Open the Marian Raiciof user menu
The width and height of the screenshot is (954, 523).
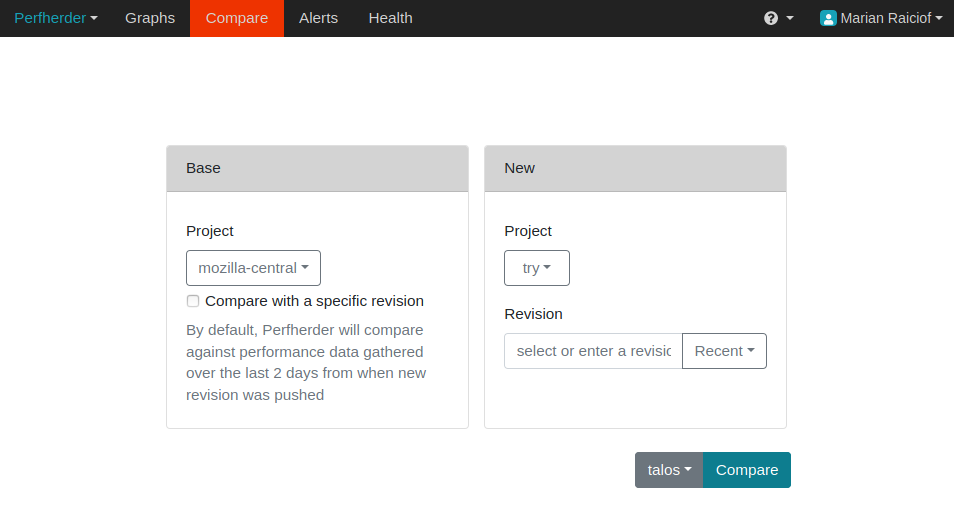point(890,18)
